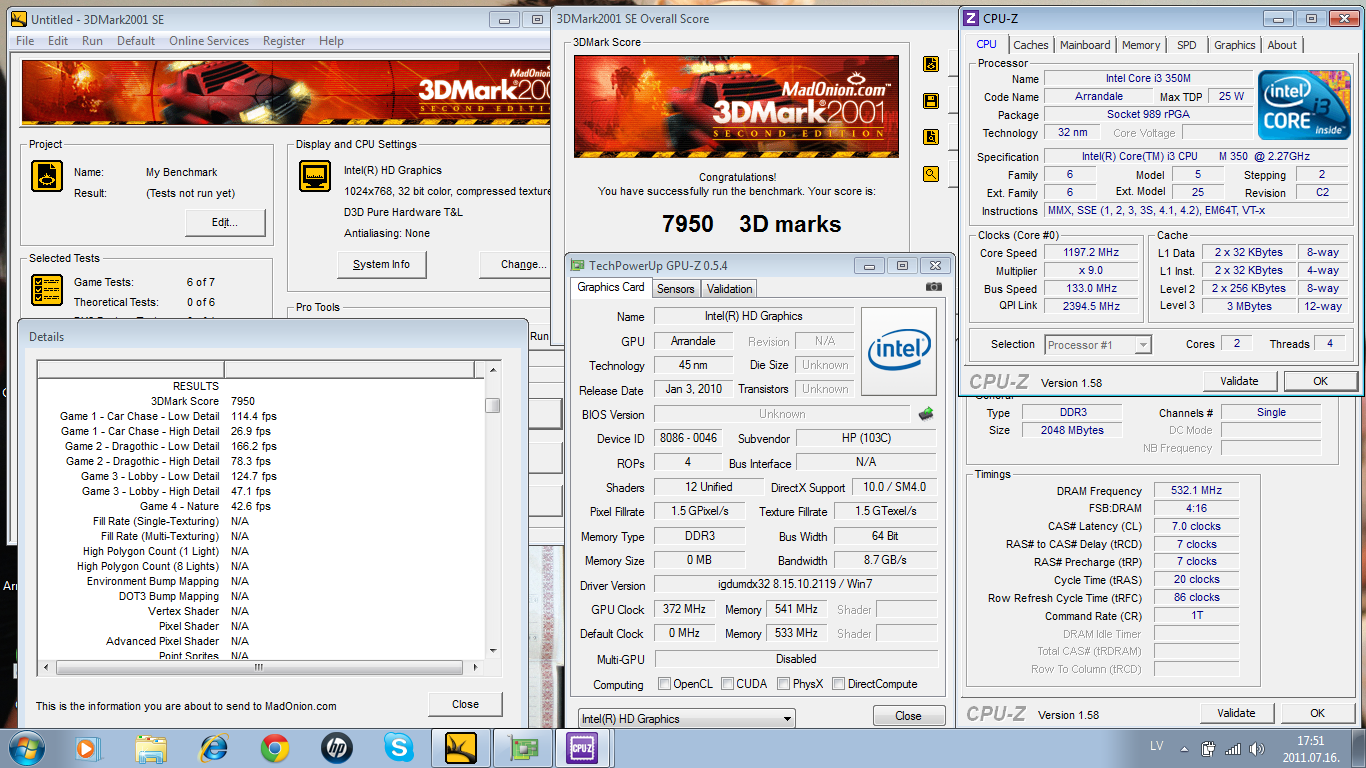Click the Intel Core i3 logo in CPU-Z

(1304, 105)
